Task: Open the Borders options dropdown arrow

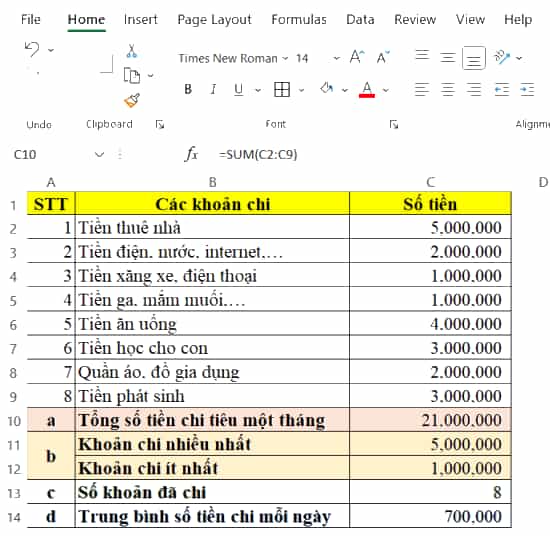Action: click(x=301, y=91)
